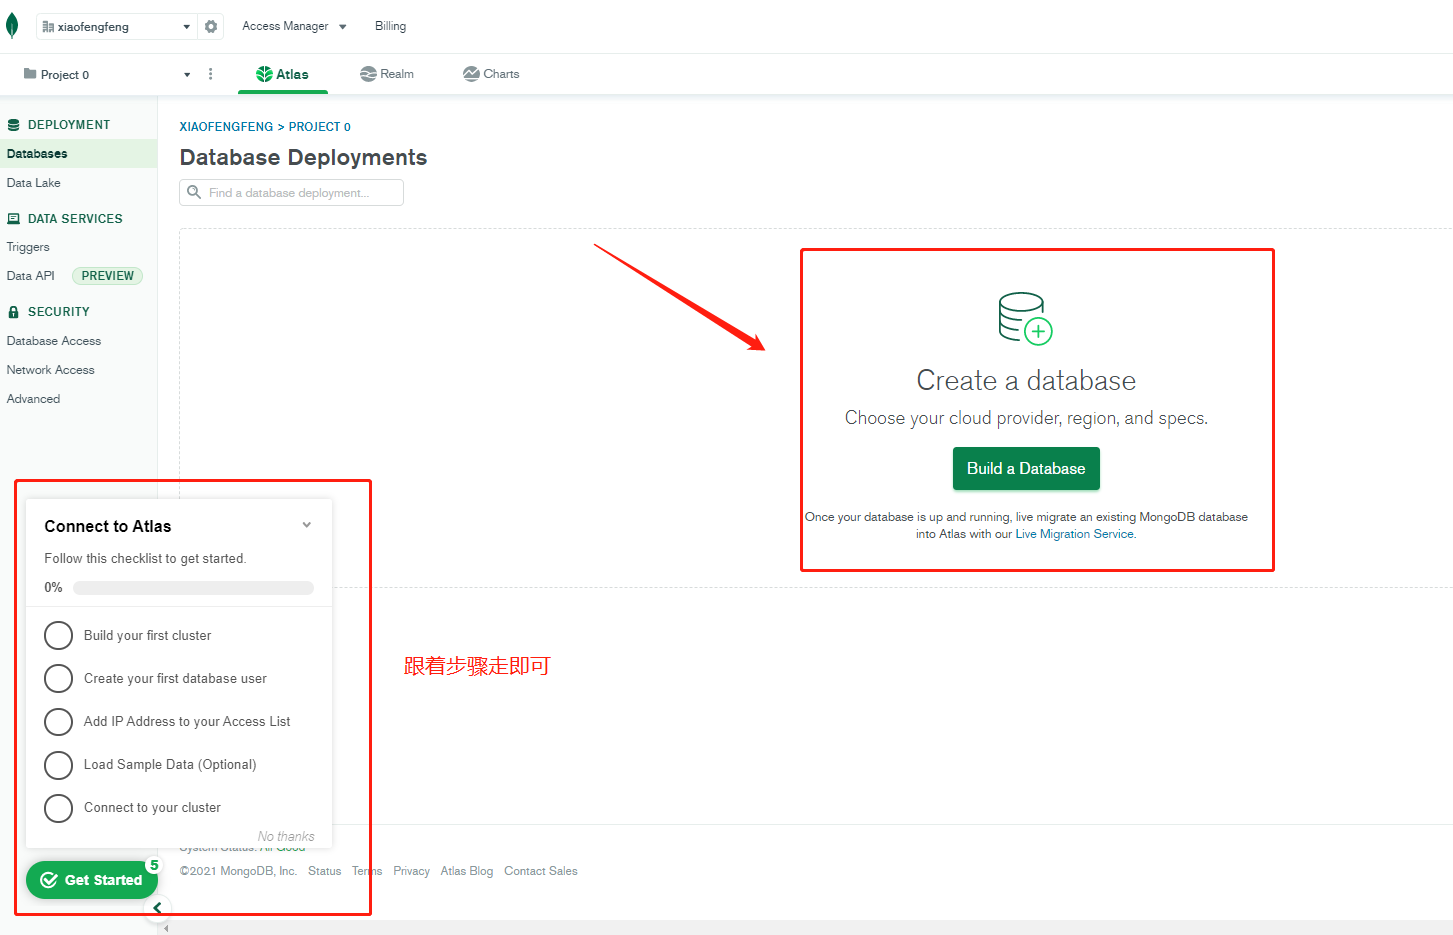This screenshot has height=935, width=1453.
Task: Open the Project 0 selector dropdown arrow
Action: tap(187, 75)
